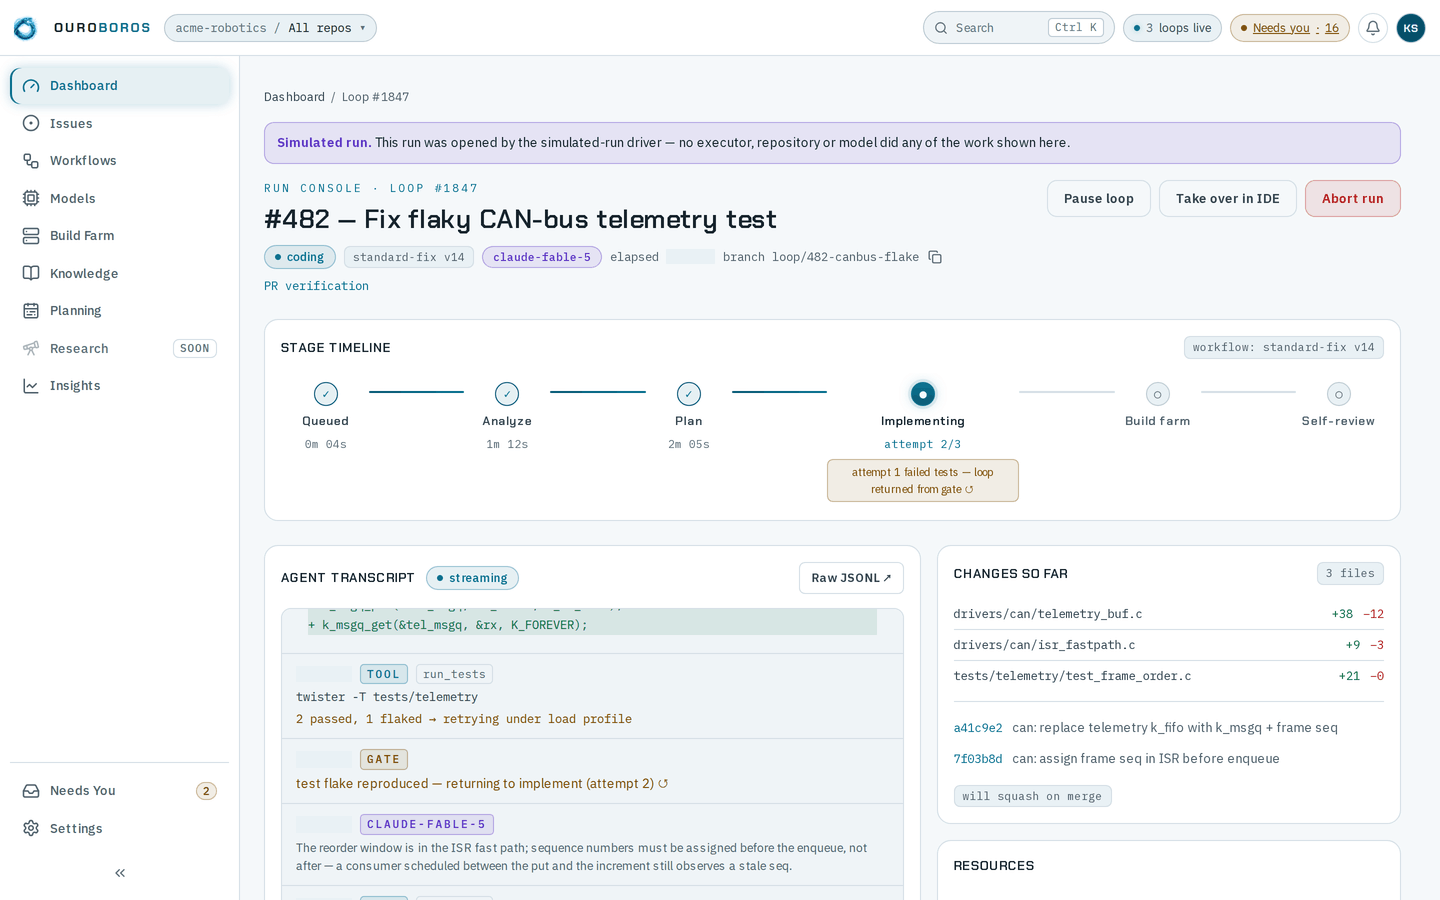Click the Models chip icon
The width and height of the screenshot is (1440, 900).
[x=31, y=198]
